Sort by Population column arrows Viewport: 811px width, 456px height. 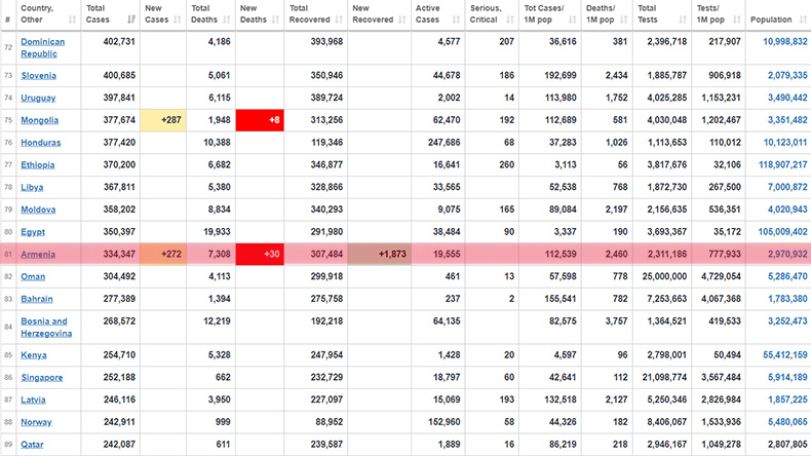pos(803,20)
